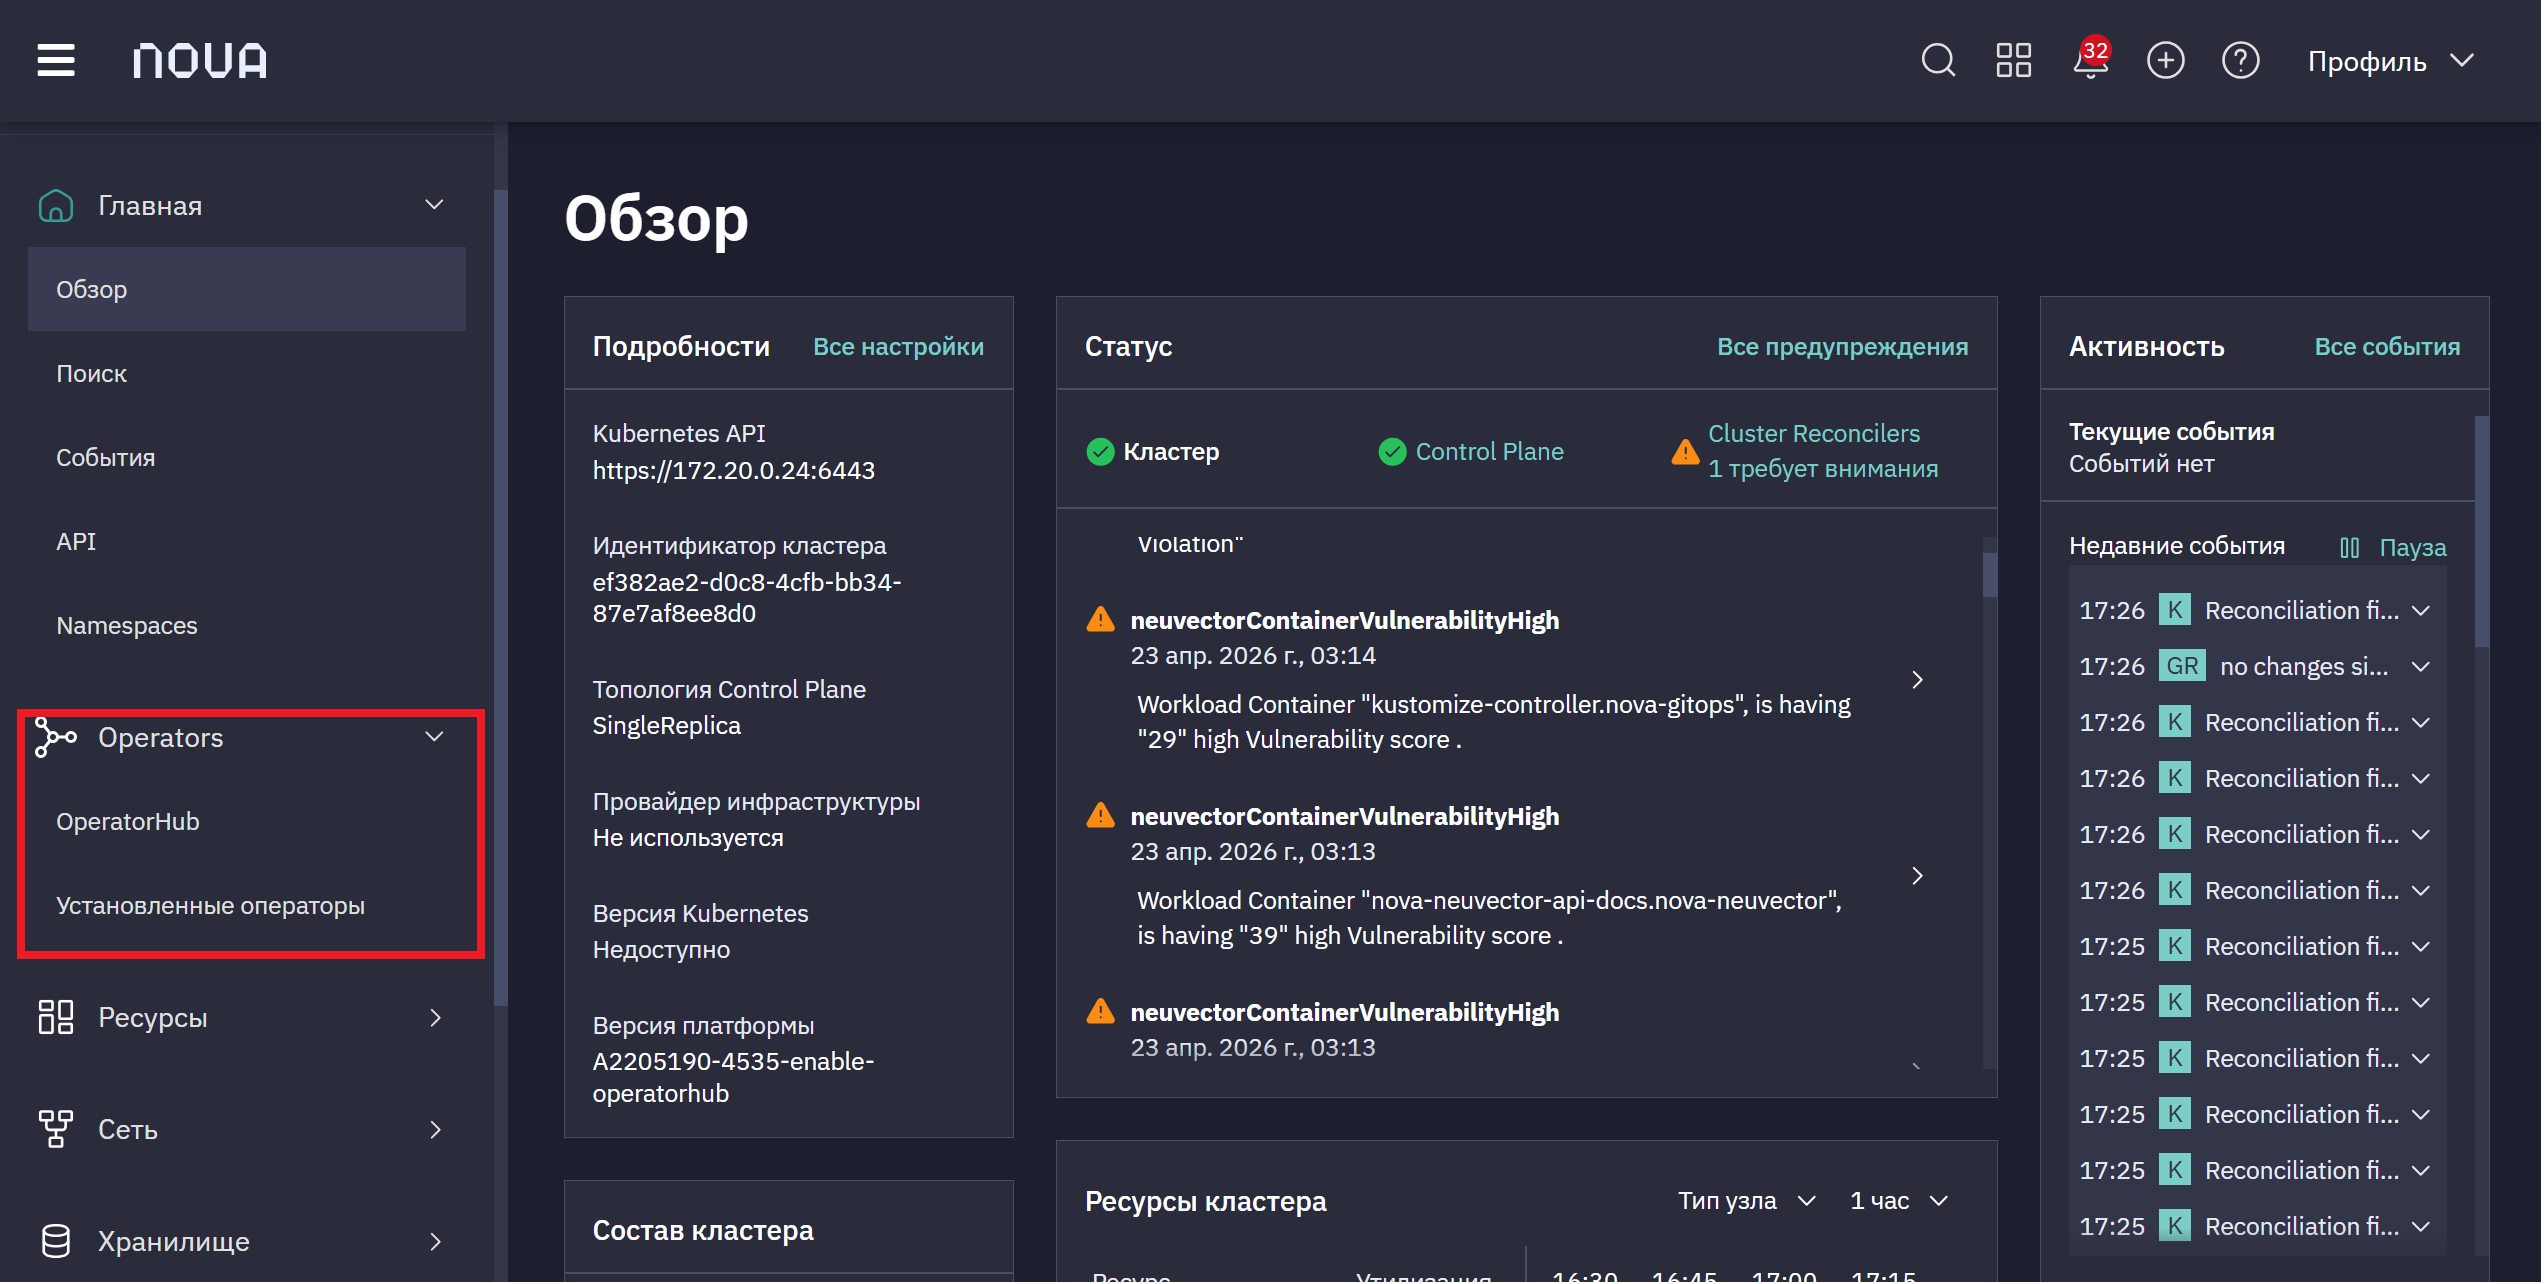Click the Cluster Reconcilers warning icon
The width and height of the screenshot is (2544, 1284).
1685,452
